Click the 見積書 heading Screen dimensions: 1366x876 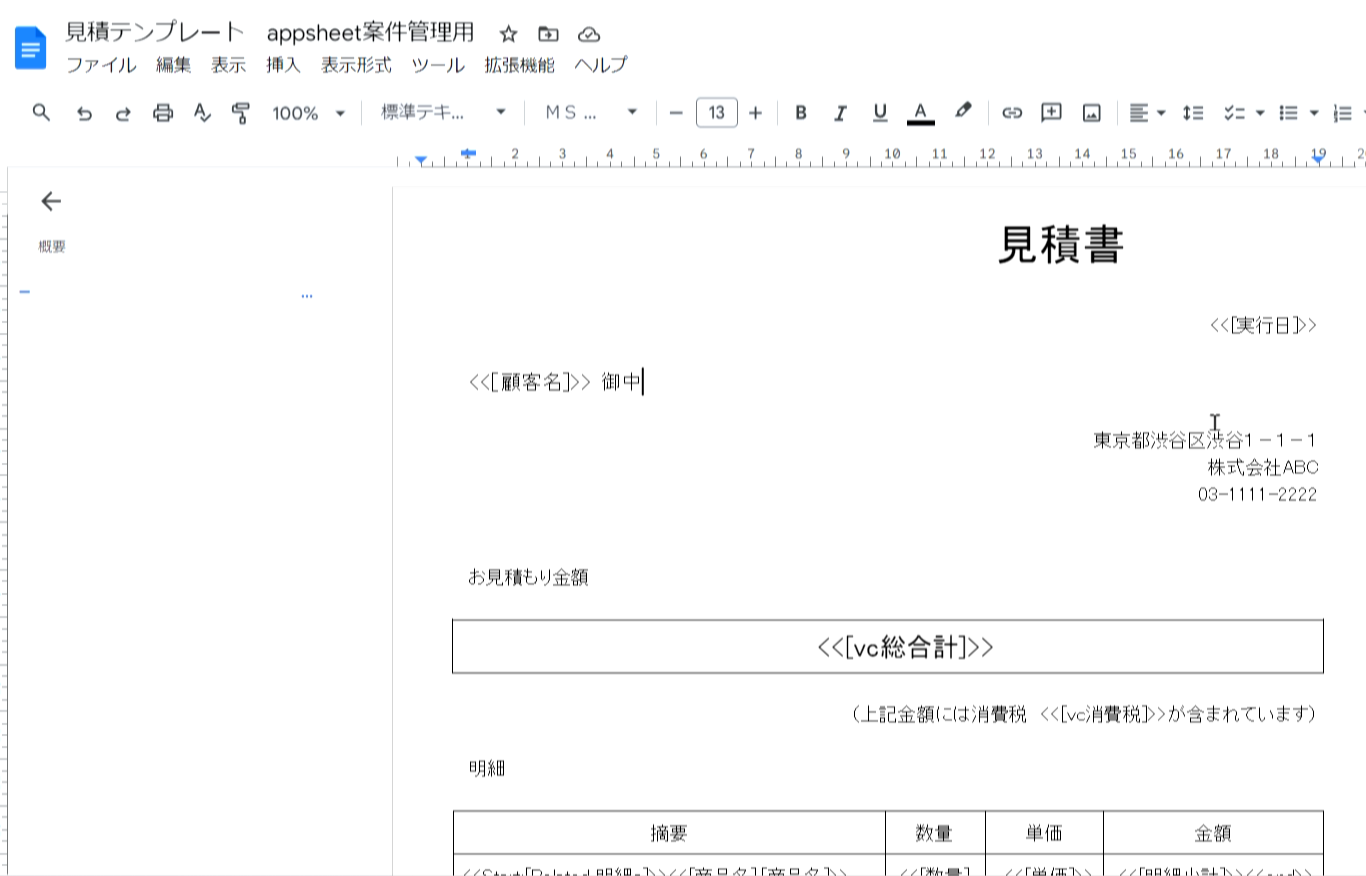[1061, 245]
